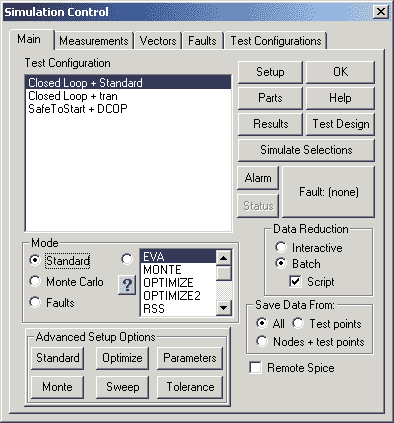Select Monte Carlo mode
This screenshot has width=394, height=423.
point(35,282)
